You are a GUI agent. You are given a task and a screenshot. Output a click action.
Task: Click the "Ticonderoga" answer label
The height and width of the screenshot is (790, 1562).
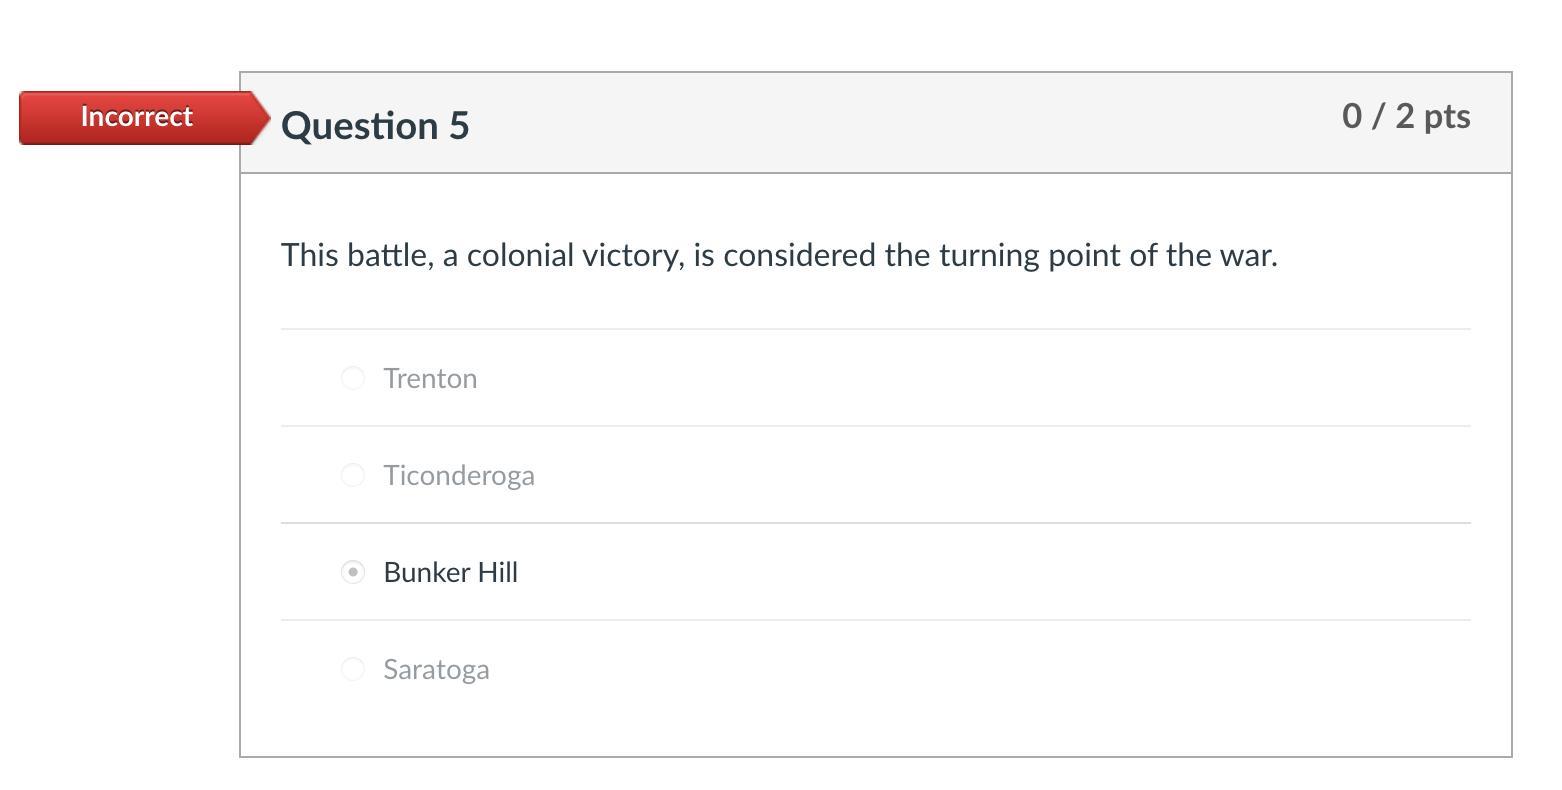[459, 475]
